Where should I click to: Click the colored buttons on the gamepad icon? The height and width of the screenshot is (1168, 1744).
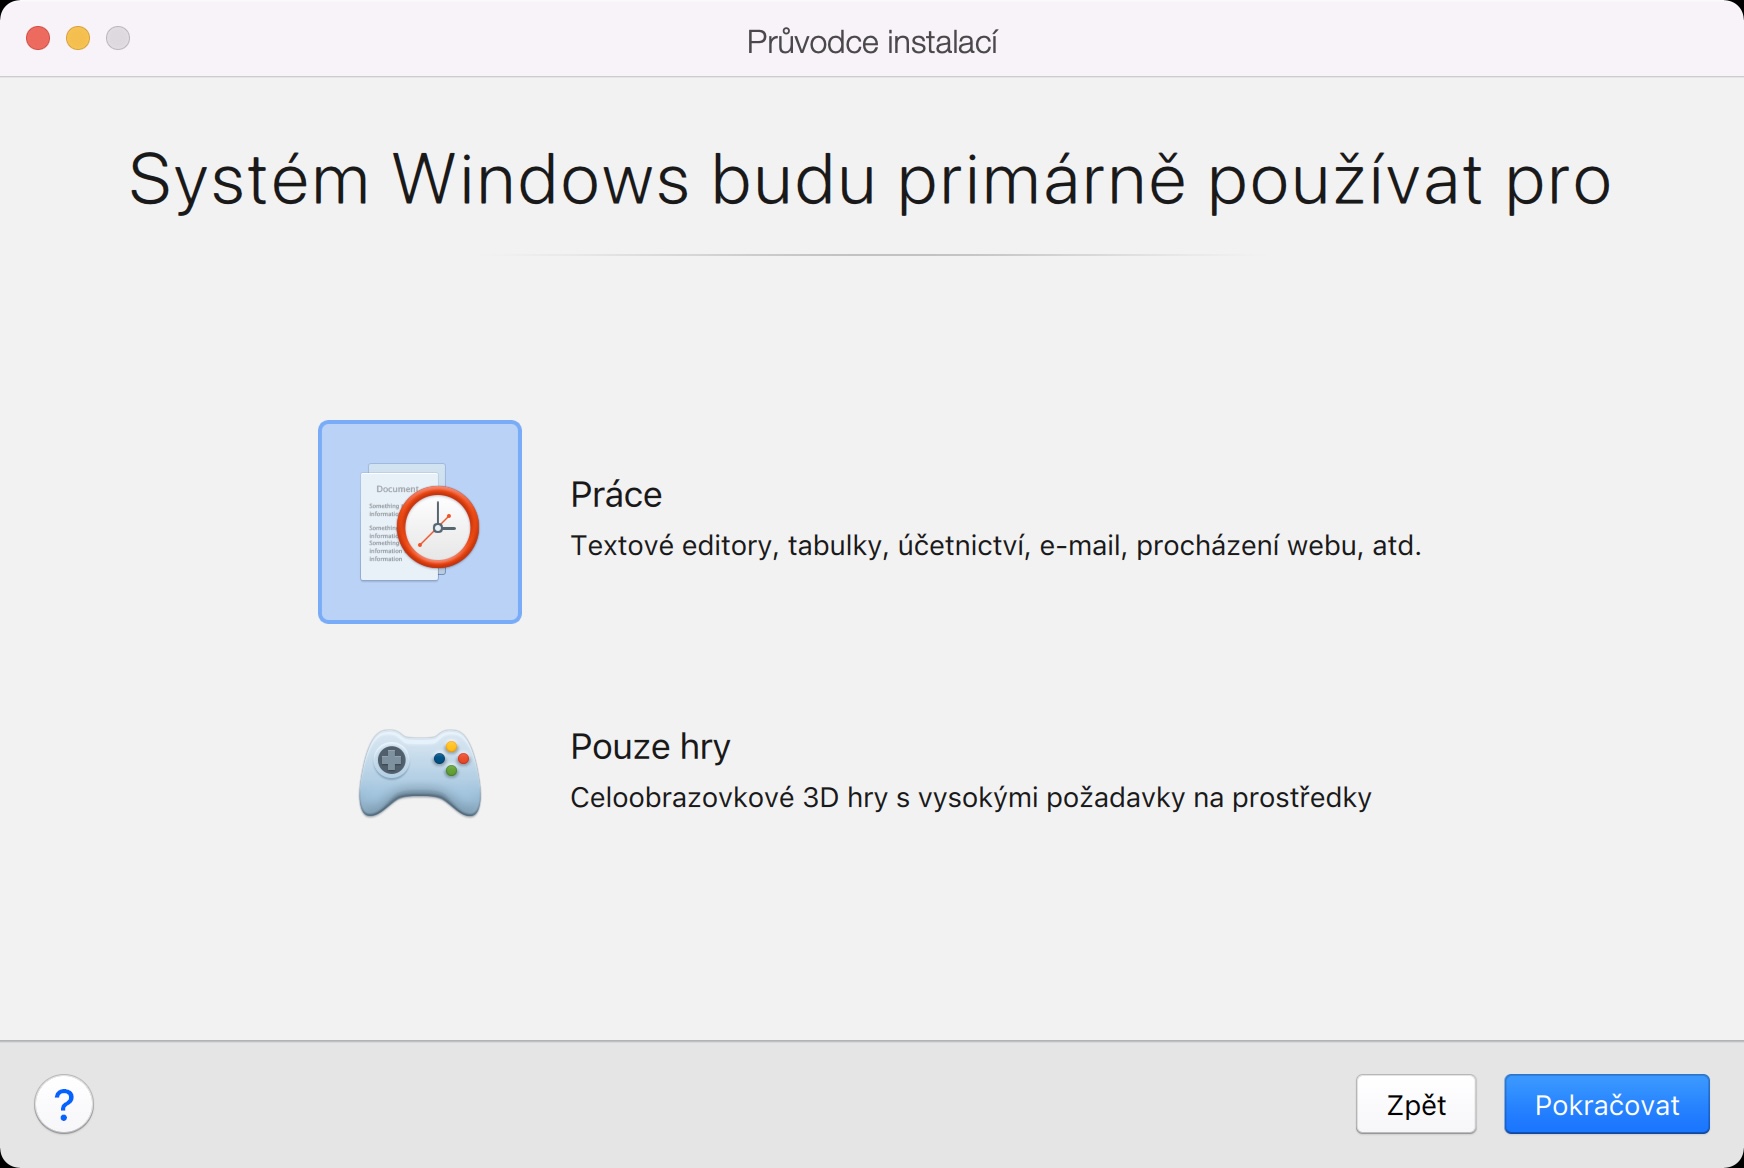(x=451, y=759)
